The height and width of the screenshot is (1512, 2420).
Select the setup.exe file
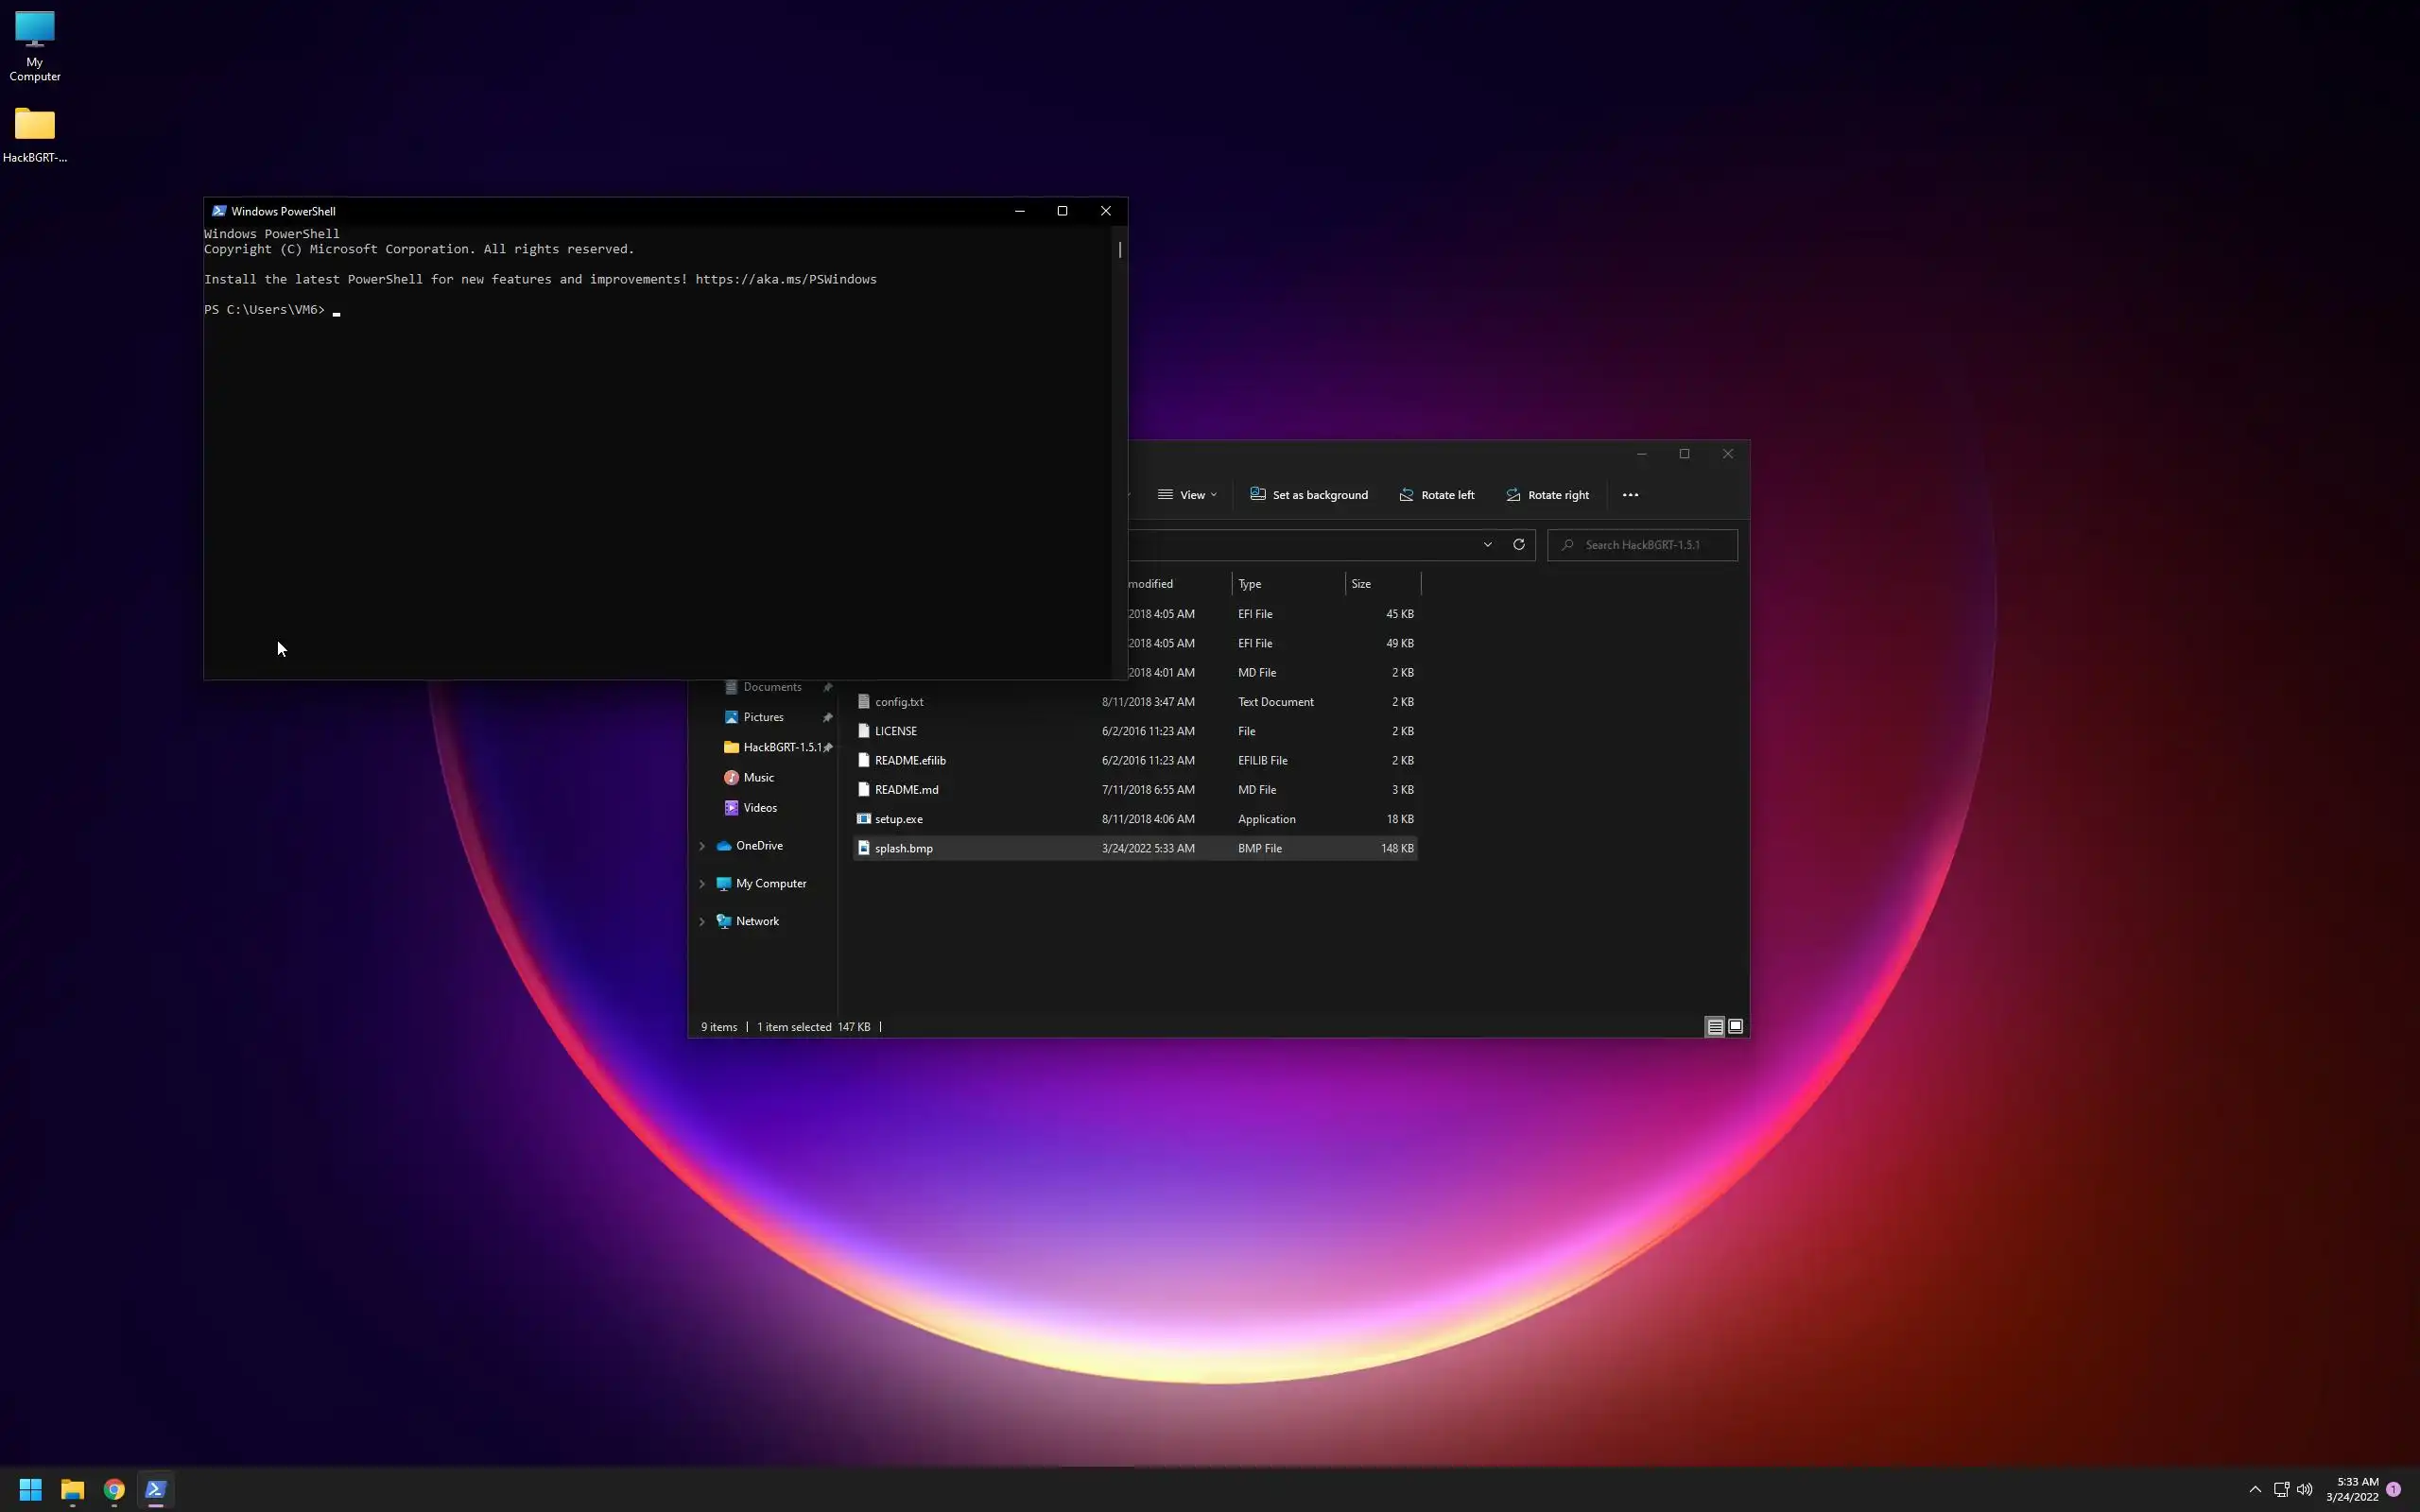898,819
